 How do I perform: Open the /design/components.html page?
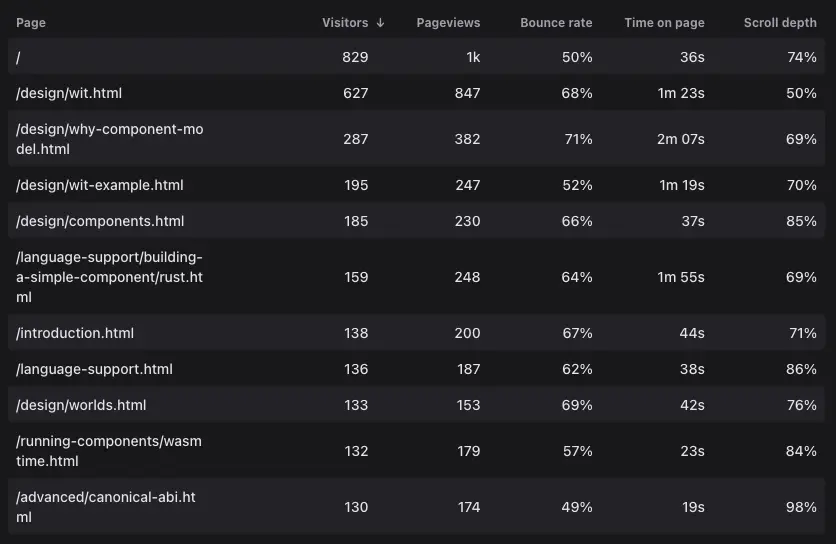(100, 221)
